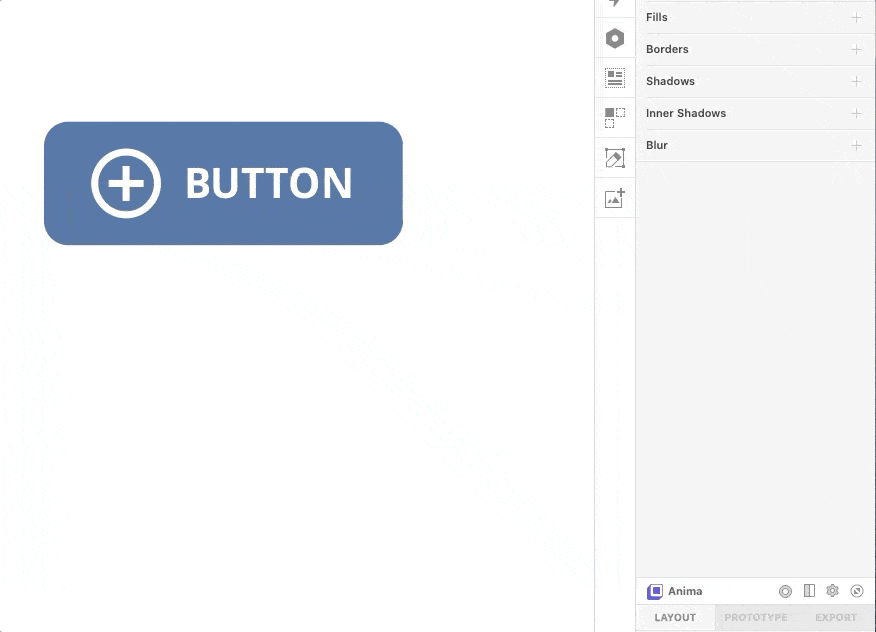Select the BUTTON text on canvas
This screenshot has height=632, width=876.
point(269,183)
